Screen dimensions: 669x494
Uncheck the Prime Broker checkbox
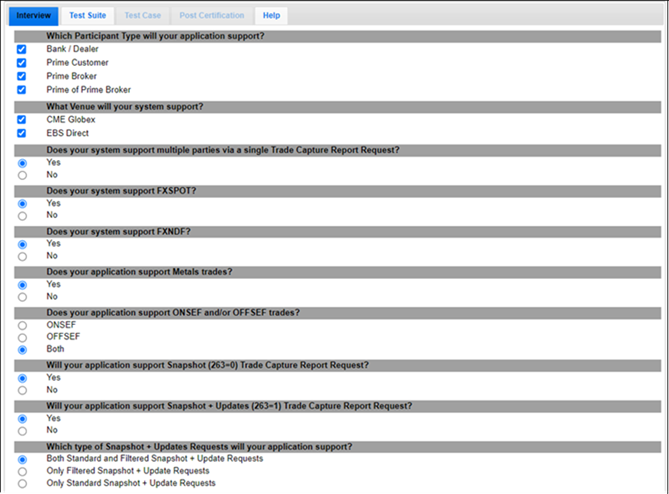tap(22, 76)
